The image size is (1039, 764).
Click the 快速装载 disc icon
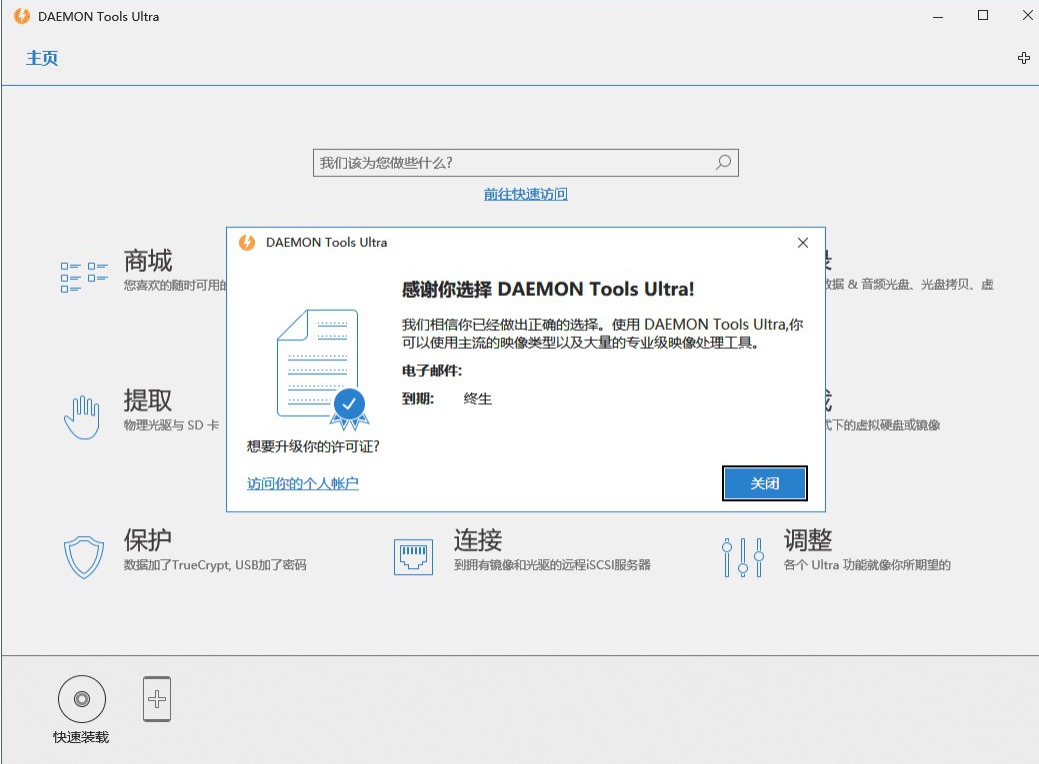tap(82, 699)
